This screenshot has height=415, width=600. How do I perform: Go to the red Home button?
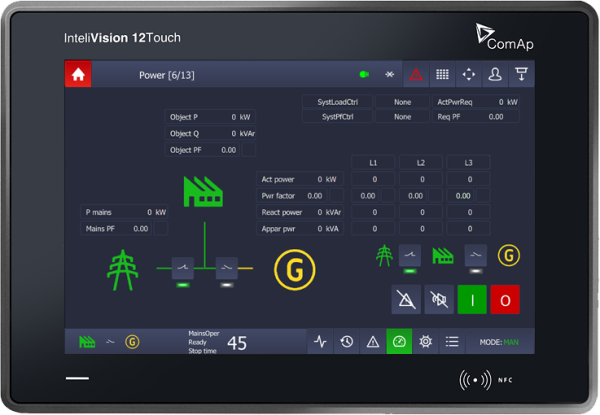pos(78,74)
